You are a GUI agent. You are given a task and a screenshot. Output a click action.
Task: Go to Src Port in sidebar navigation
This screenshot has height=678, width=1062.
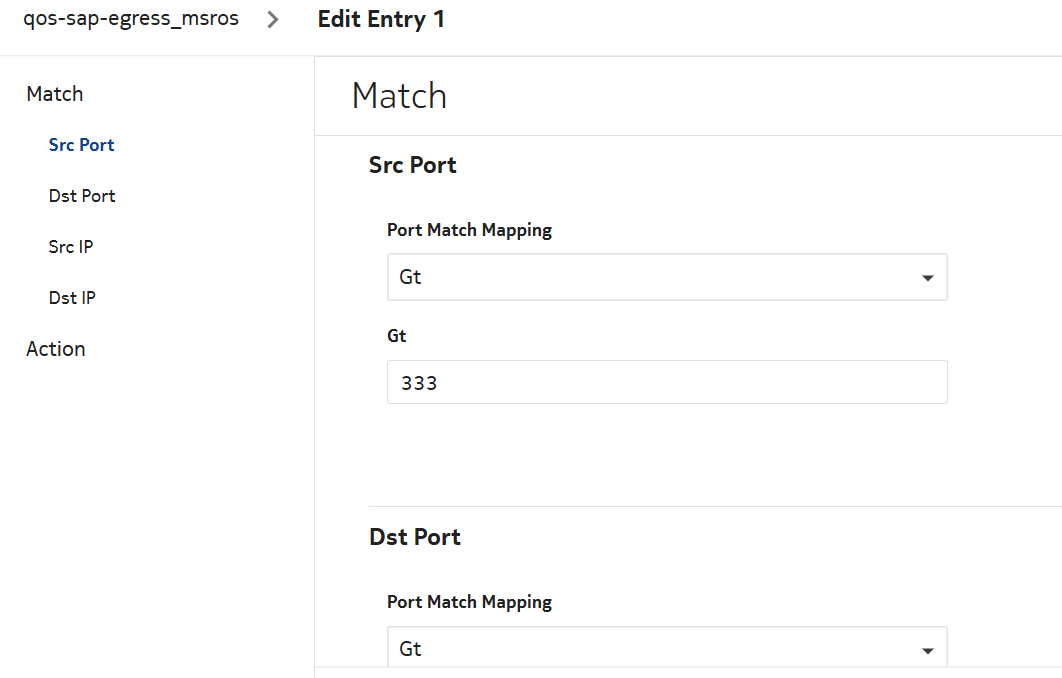81,145
